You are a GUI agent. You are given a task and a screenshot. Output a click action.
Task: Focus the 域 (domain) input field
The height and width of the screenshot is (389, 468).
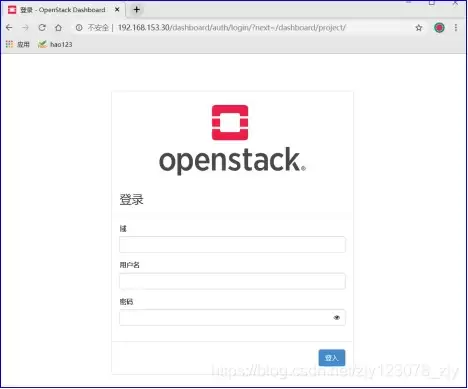232,244
